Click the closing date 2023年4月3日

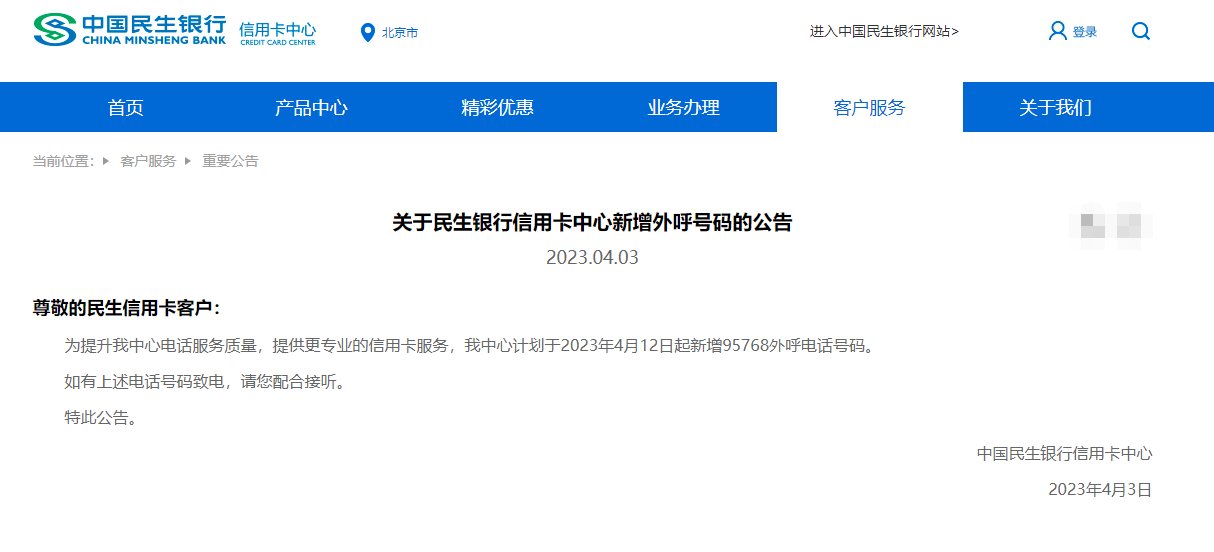point(1100,490)
